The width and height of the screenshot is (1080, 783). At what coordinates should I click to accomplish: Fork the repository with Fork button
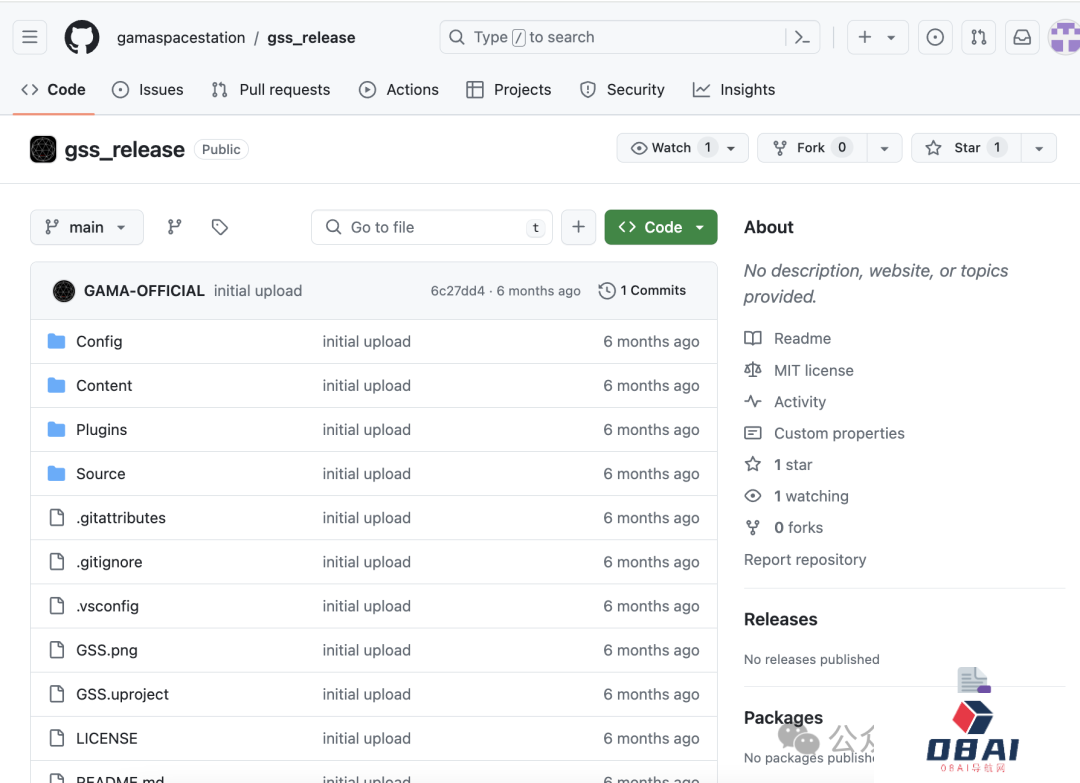pyautogui.click(x=812, y=148)
